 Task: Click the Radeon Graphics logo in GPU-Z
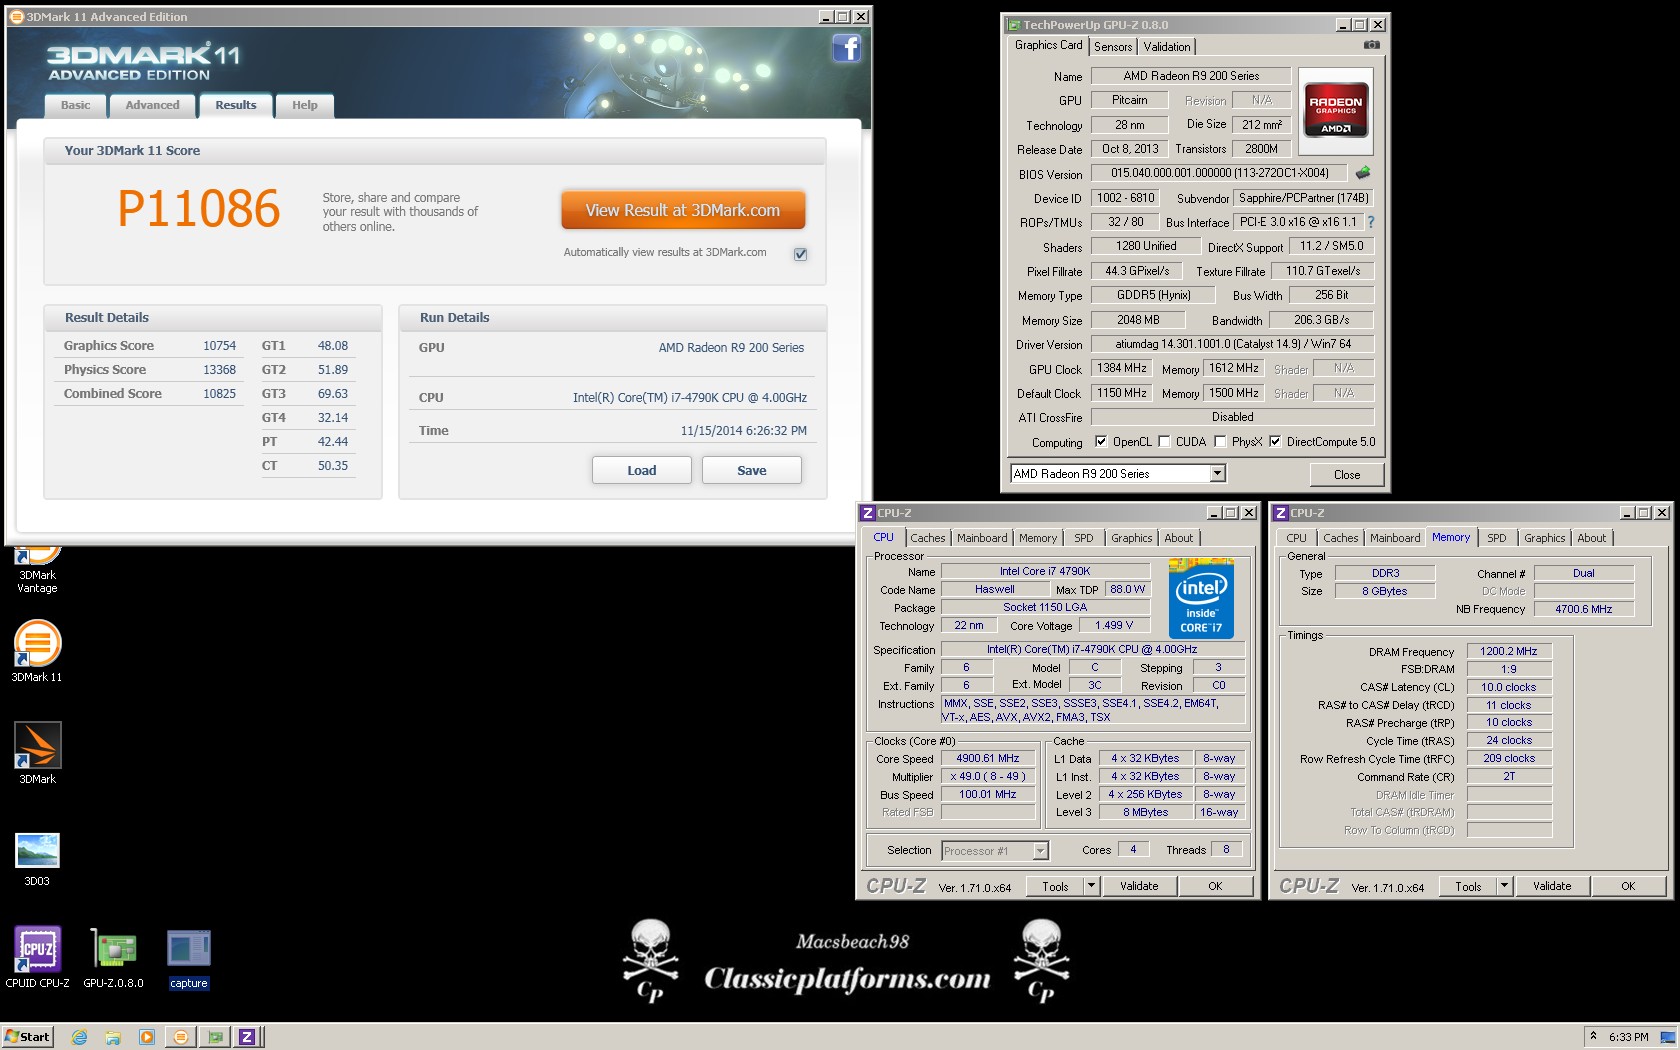pos(1335,110)
